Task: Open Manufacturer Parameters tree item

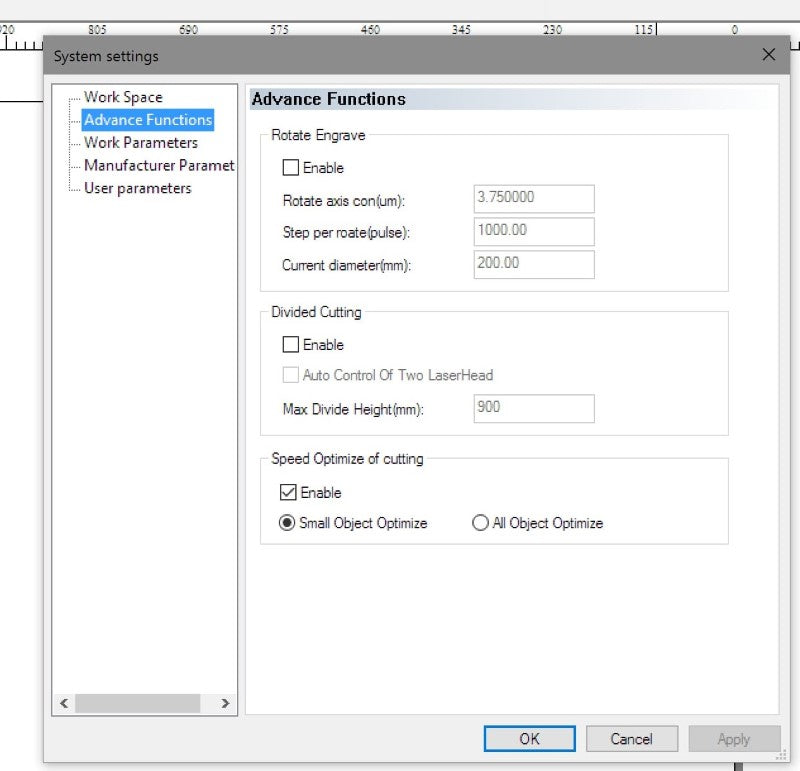Action: click(158, 166)
